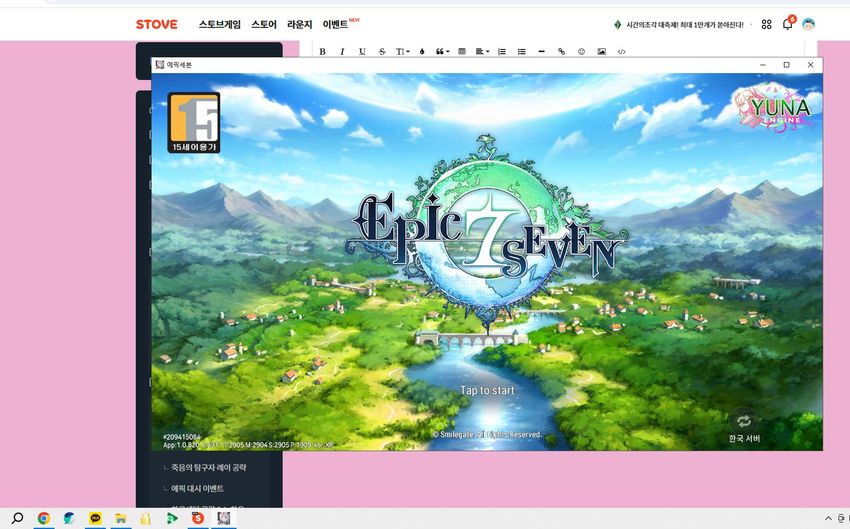
Task: Open the notifications bell
Action: pyautogui.click(x=788, y=24)
